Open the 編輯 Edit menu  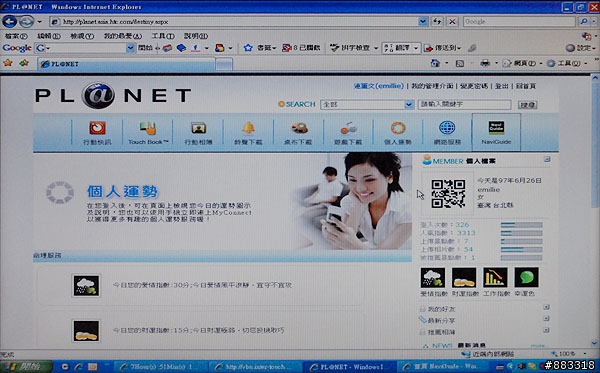[49, 36]
